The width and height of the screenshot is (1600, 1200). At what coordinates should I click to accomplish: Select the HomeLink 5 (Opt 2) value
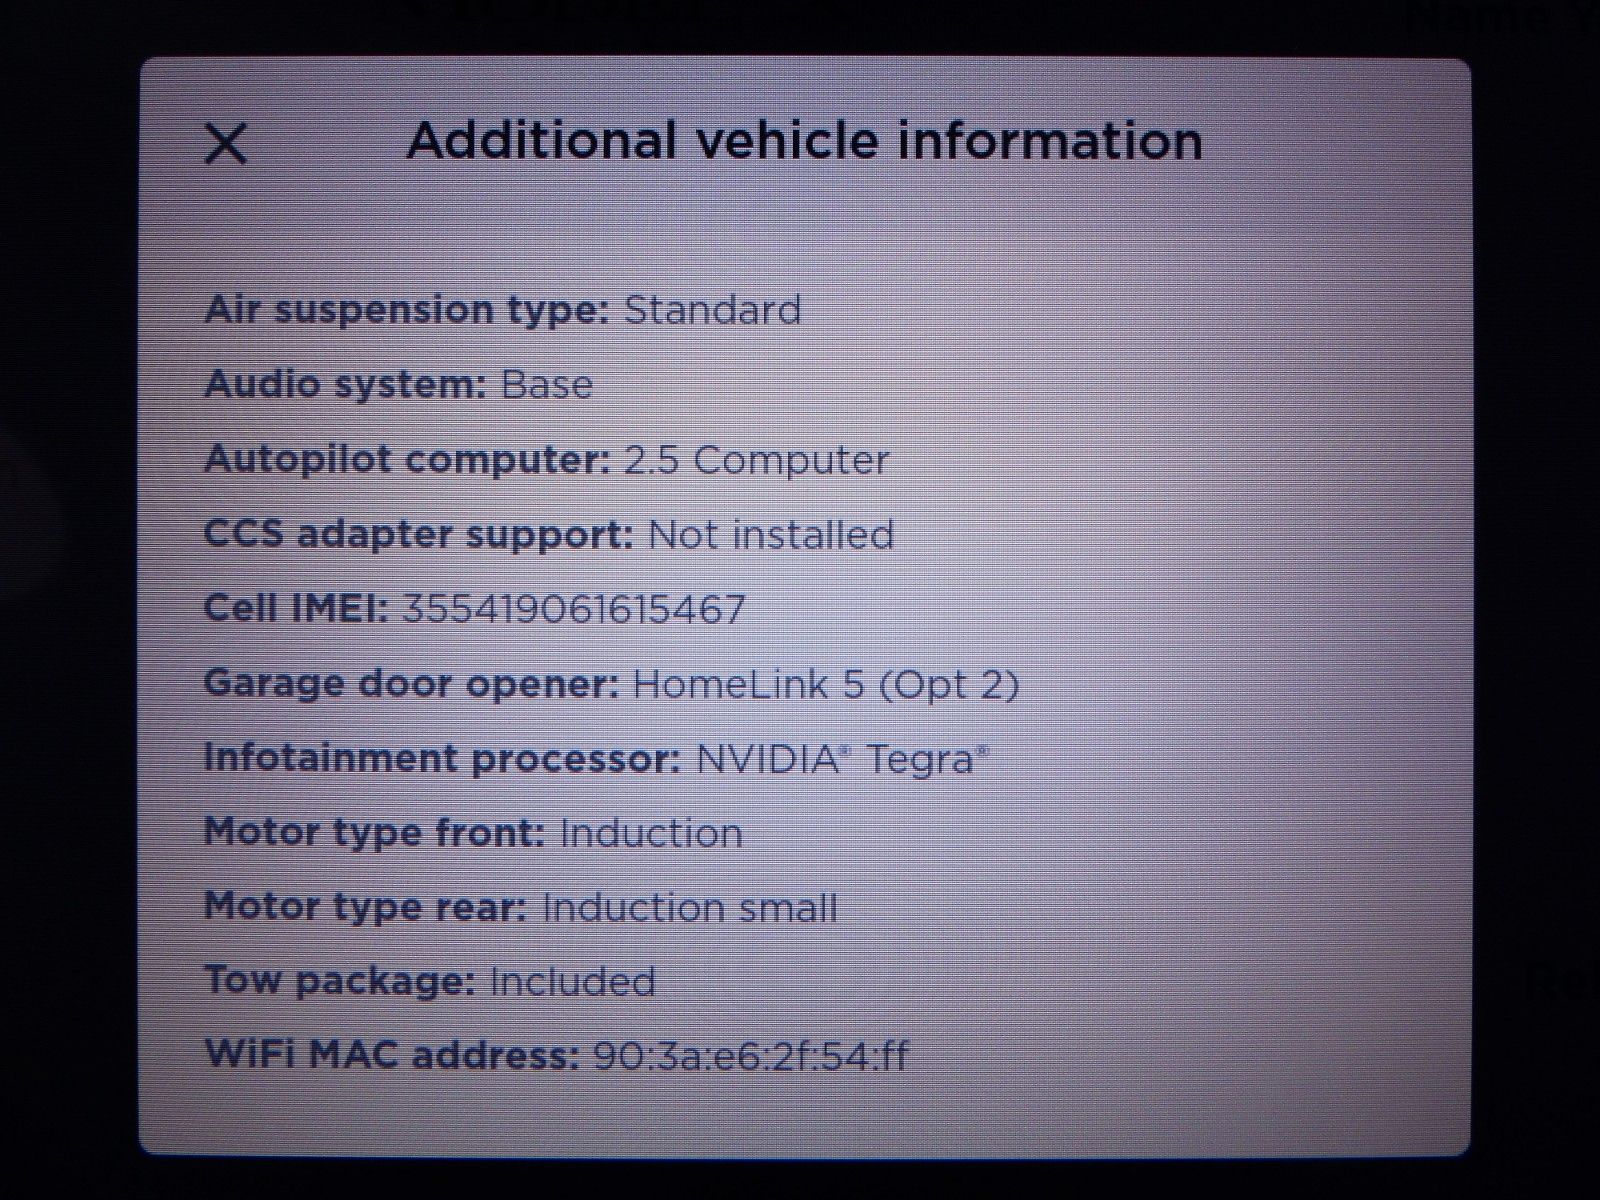(826, 684)
